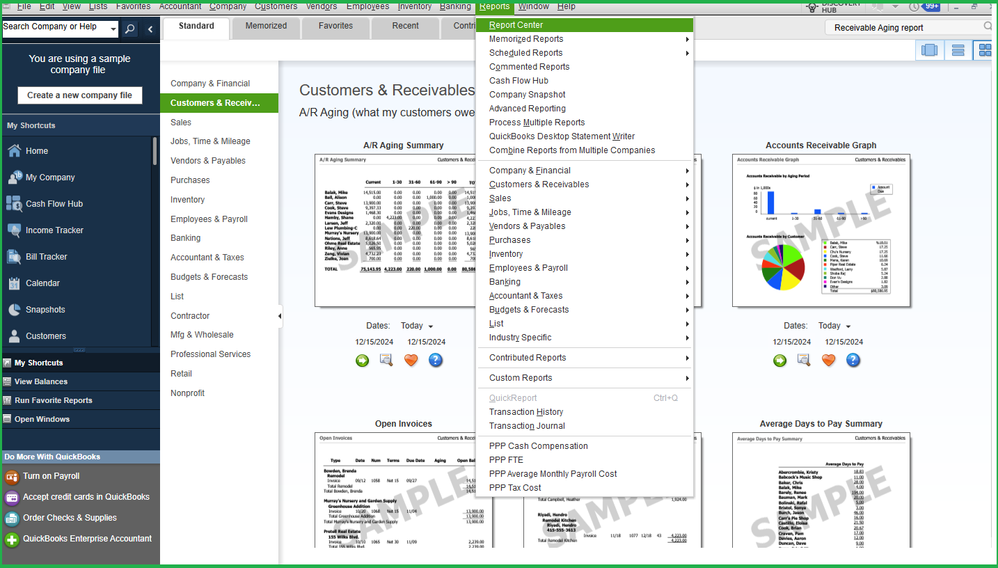Switch to the Memorized tab
The image size is (998, 568).
click(266, 26)
